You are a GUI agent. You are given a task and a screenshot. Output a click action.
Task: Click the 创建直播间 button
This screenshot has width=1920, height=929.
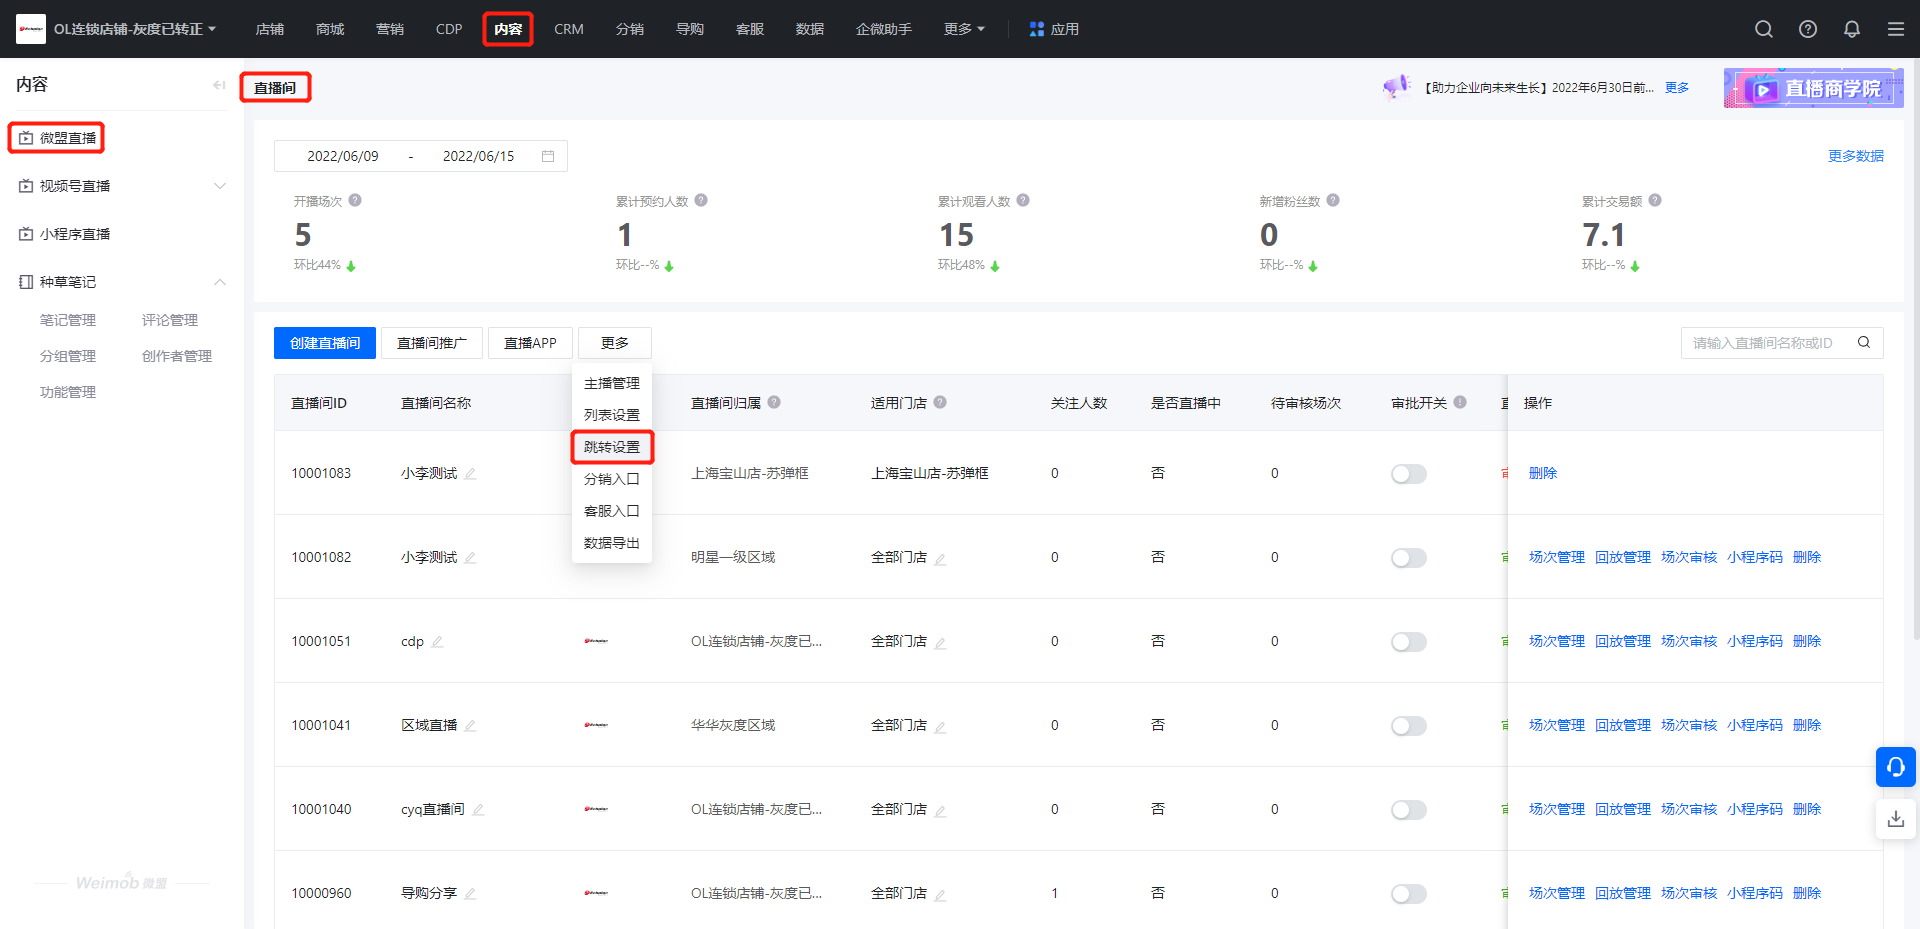[325, 343]
